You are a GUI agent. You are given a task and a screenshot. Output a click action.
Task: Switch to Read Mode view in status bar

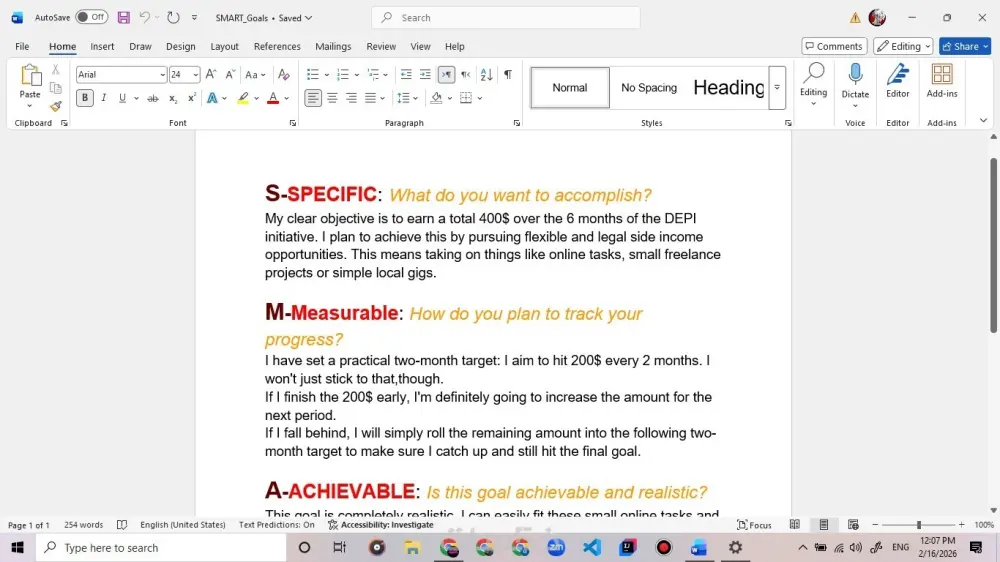(x=795, y=524)
